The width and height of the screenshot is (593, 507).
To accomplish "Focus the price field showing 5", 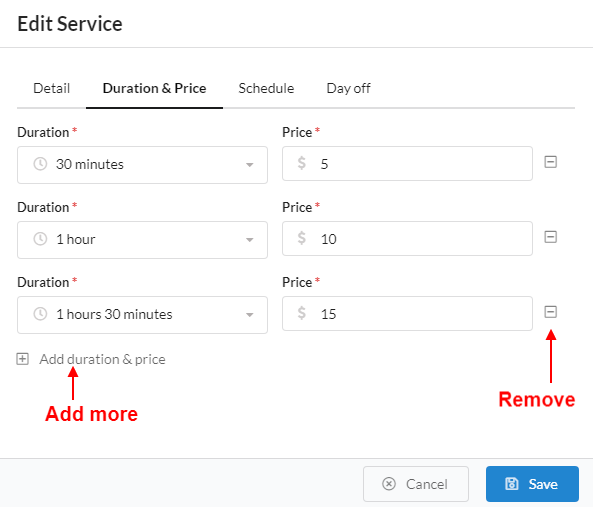I will click(407, 164).
